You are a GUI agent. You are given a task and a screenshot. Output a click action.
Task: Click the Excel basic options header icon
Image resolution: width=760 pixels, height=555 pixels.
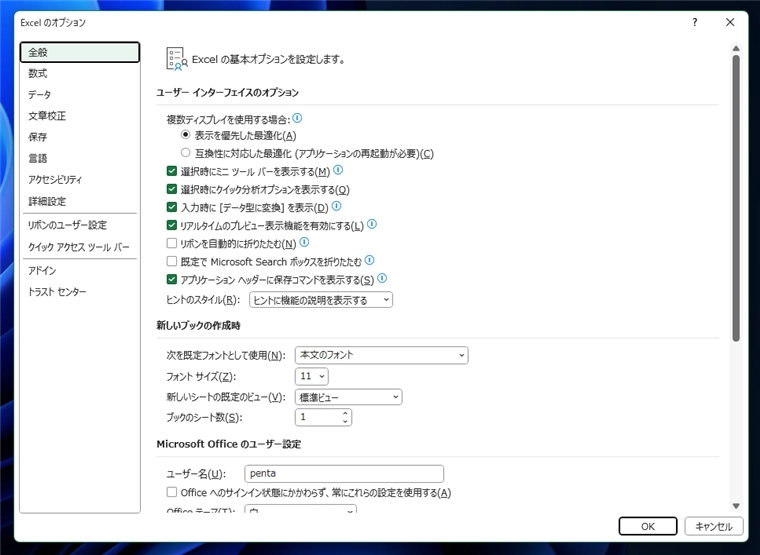pyautogui.click(x=176, y=59)
